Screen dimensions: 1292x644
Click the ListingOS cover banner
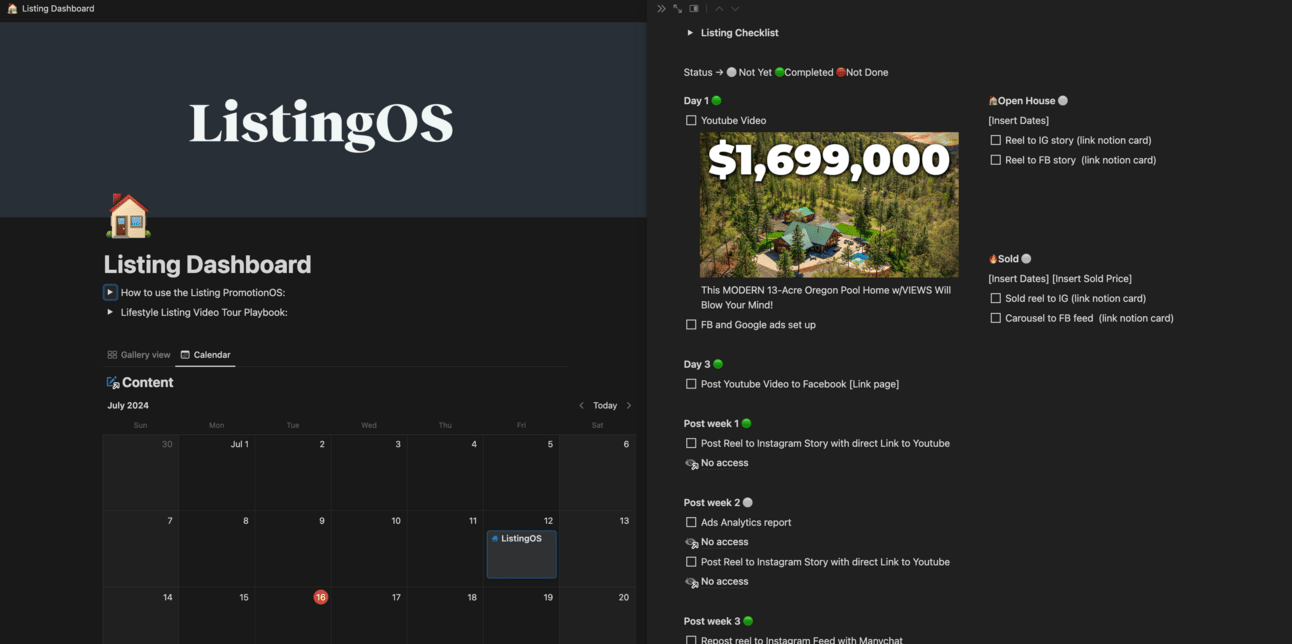click(x=323, y=120)
